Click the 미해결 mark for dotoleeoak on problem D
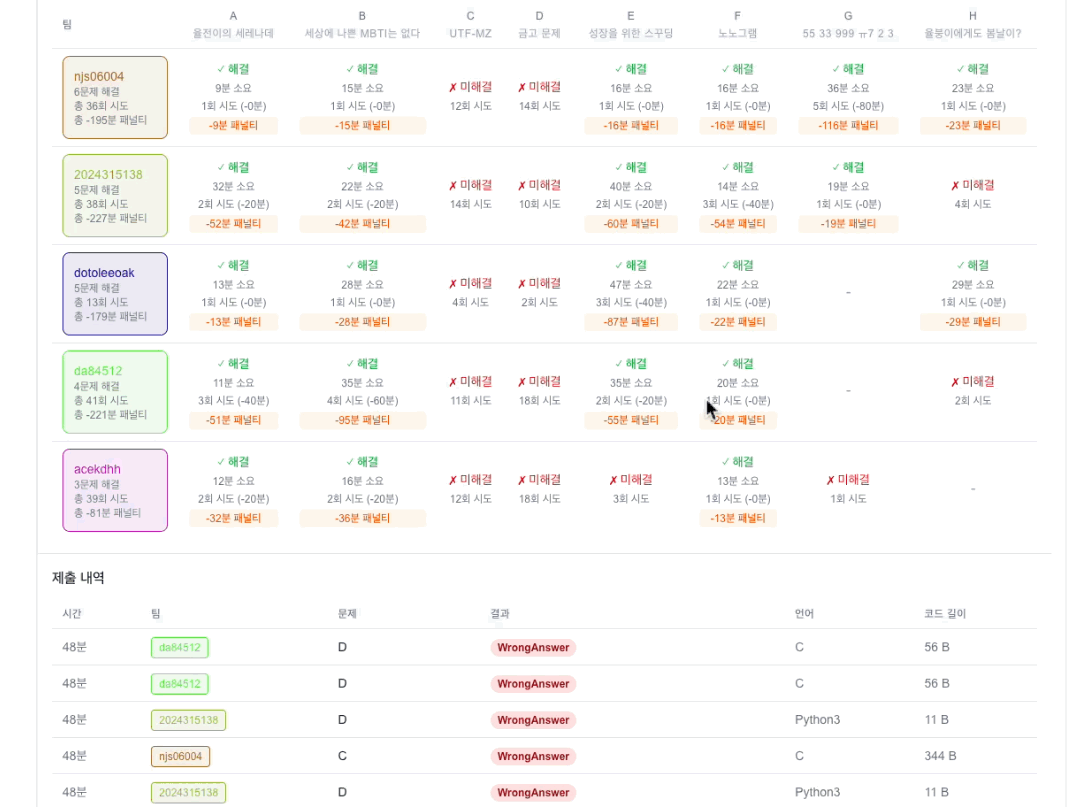 539,283
